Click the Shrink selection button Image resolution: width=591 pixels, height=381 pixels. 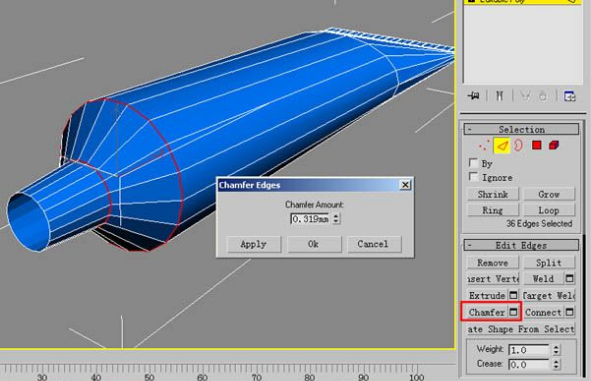(x=493, y=194)
